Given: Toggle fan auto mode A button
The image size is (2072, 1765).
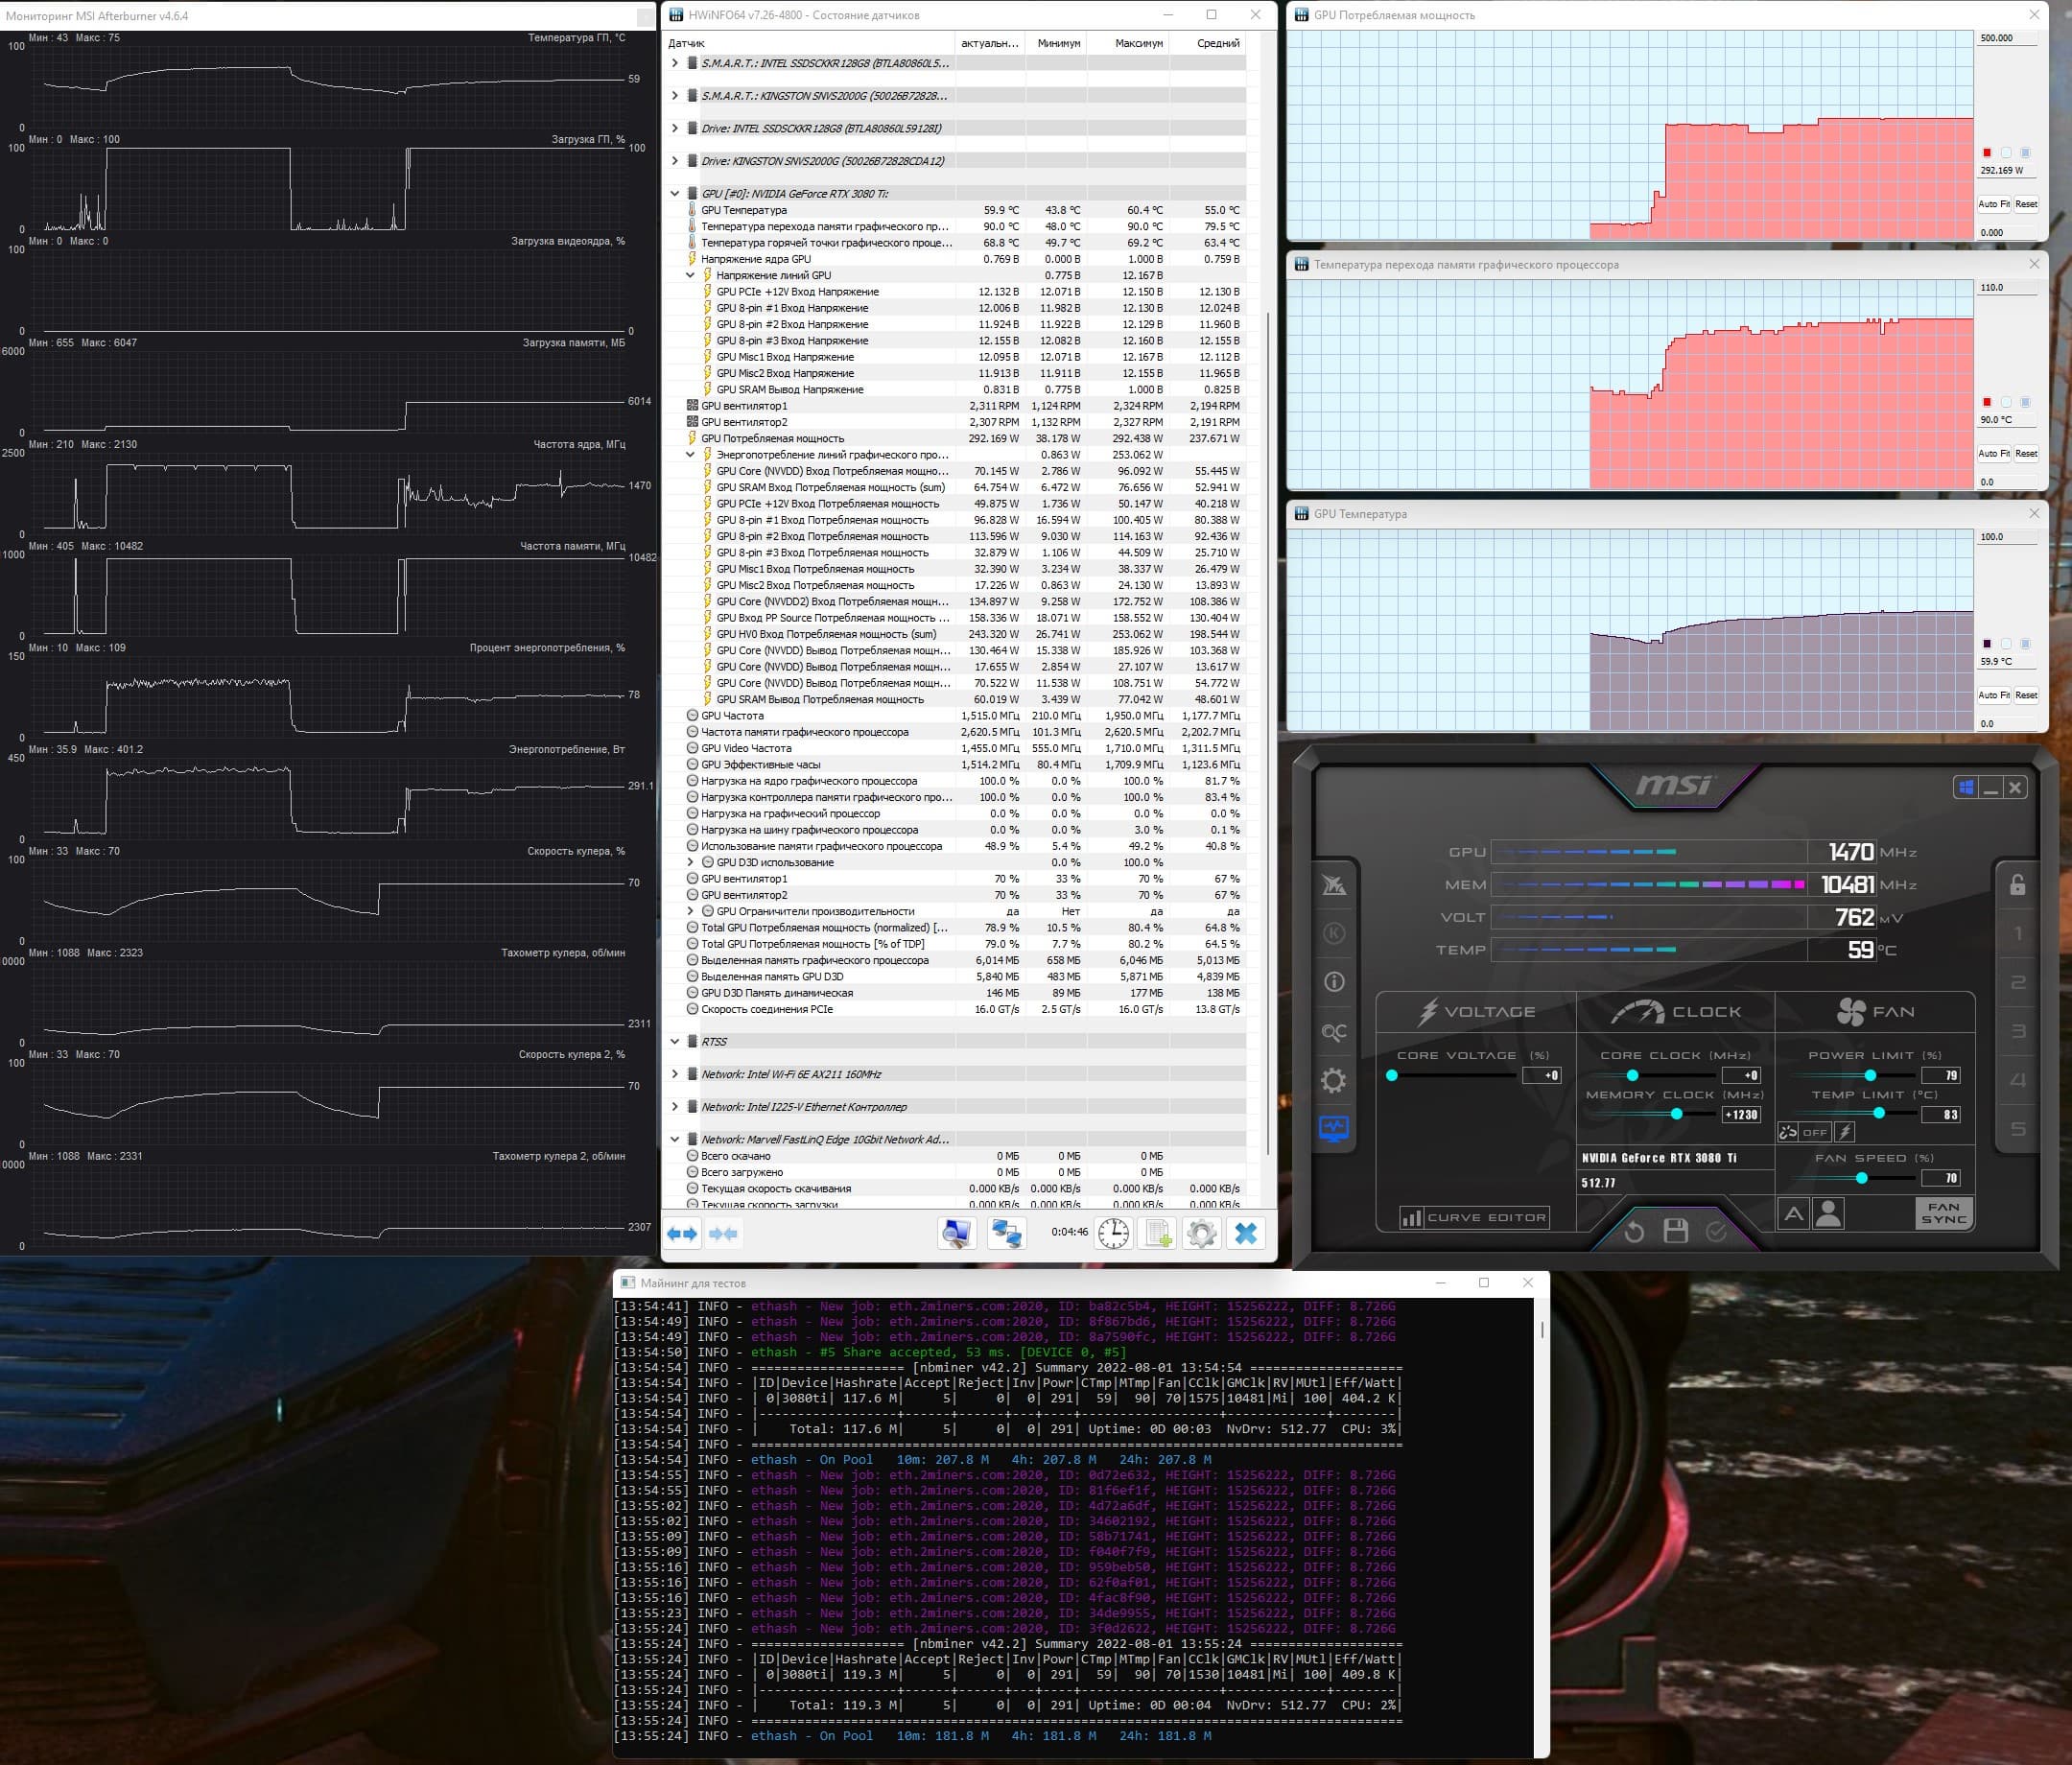Looking at the screenshot, I should click(x=1794, y=1214).
